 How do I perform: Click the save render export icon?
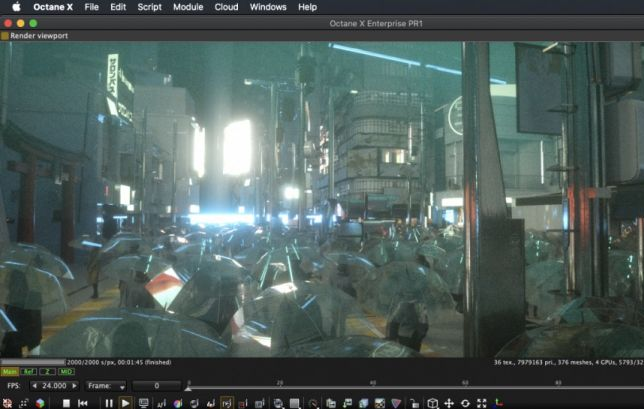[347, 403]
